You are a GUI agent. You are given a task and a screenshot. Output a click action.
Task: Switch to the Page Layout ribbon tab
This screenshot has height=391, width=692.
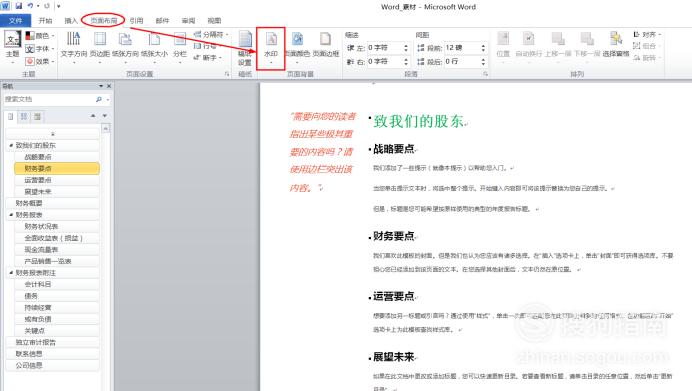103,20
